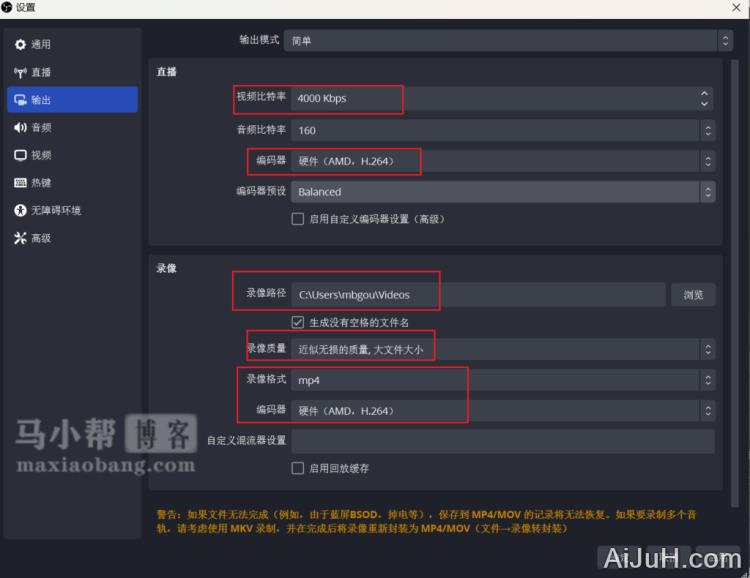The height and width of the screenshot is (578, 750).
Task: Click the 自定义混流器设置 input field
Action: [x=503, y=441]
